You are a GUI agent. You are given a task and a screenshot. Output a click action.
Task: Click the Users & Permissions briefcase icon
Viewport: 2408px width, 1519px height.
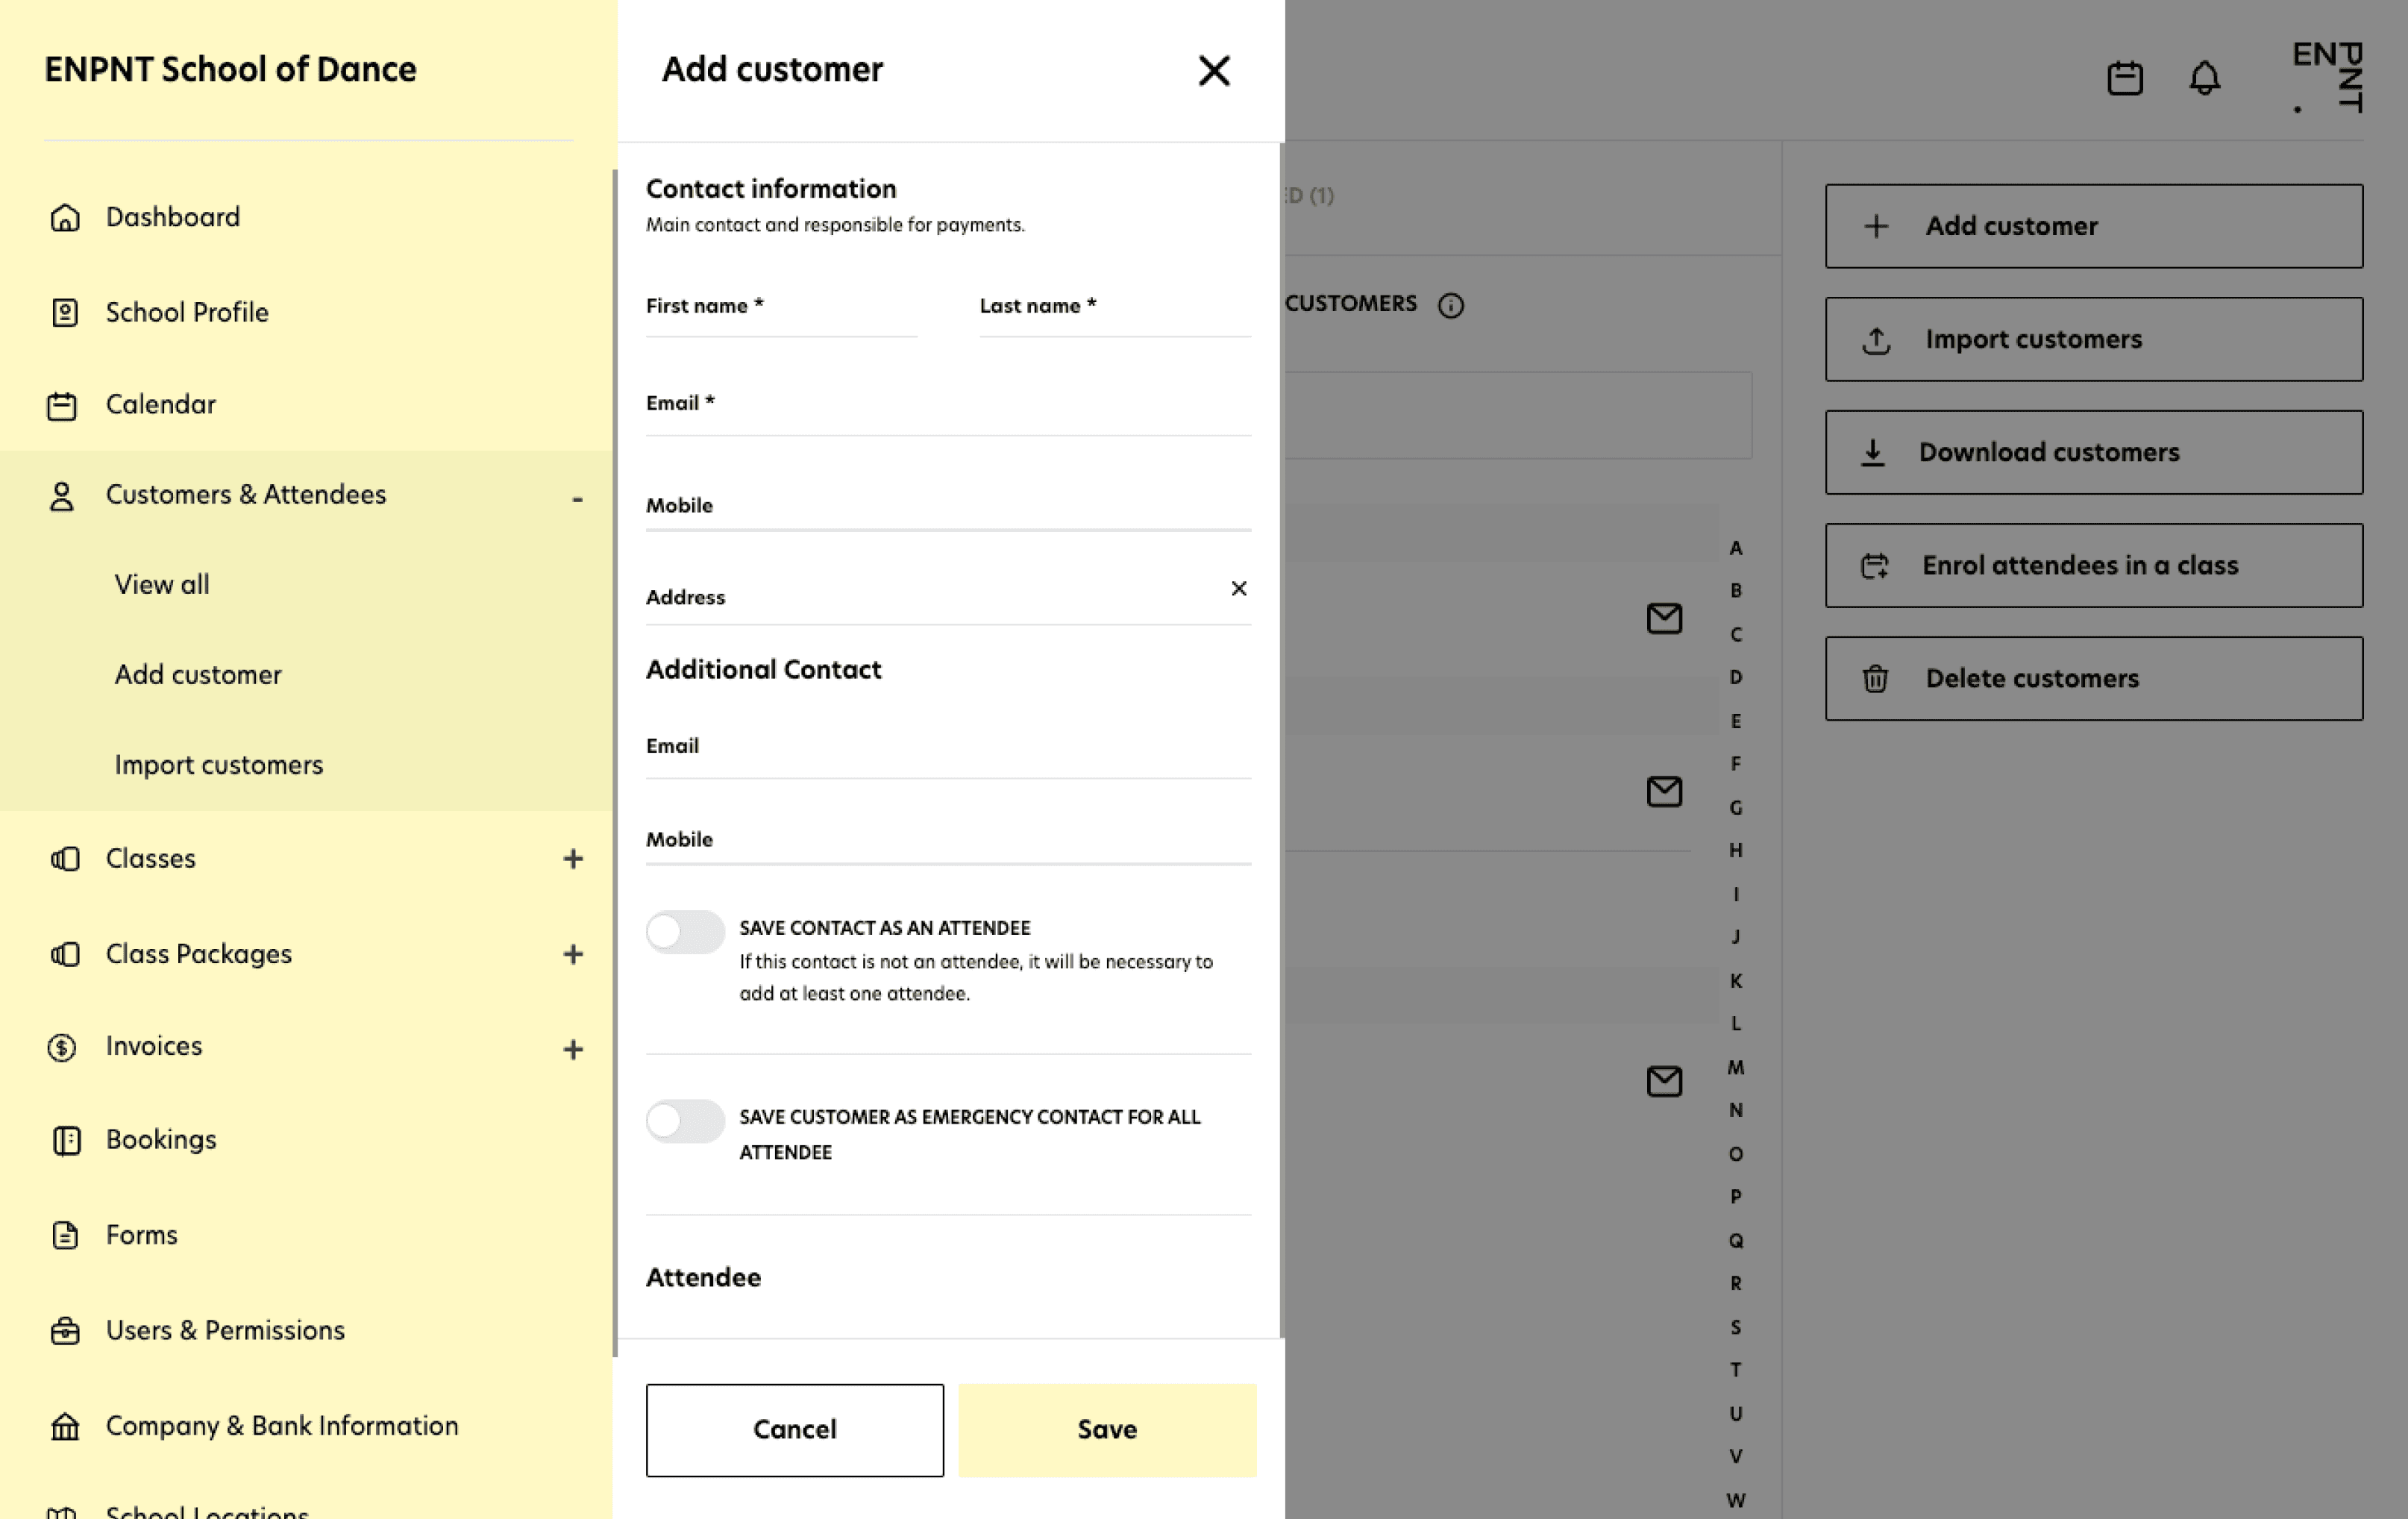tap(65, 1331)
